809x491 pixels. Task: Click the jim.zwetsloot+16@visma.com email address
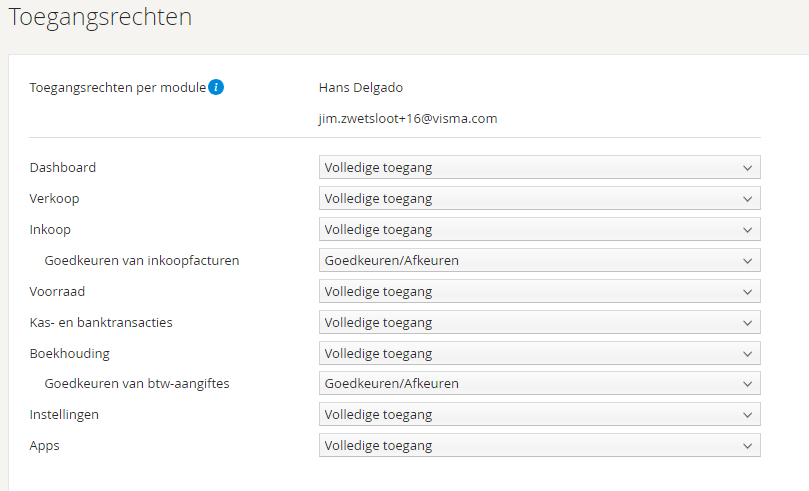(x=407, y=118)
